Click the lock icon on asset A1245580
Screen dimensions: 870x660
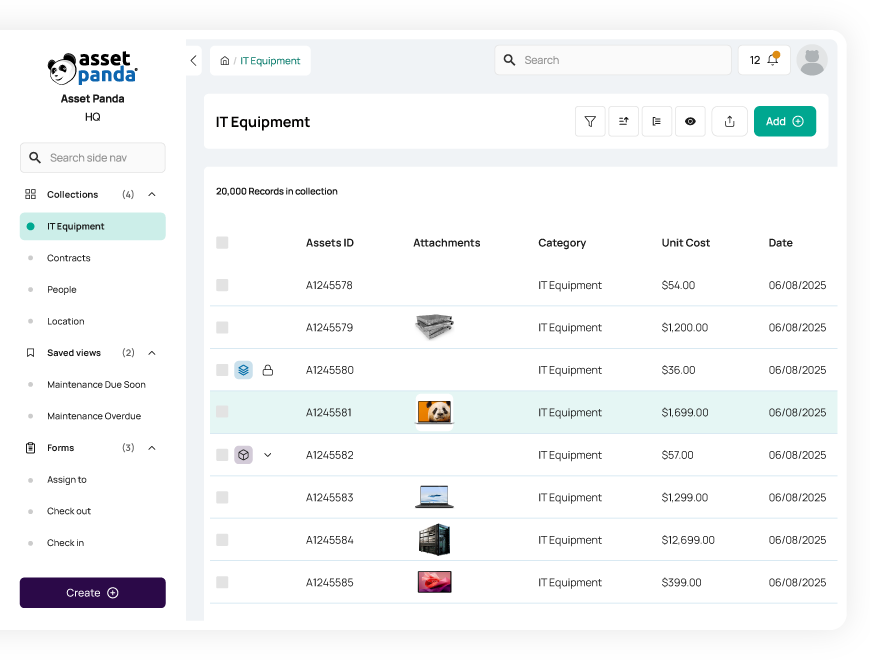268,370
